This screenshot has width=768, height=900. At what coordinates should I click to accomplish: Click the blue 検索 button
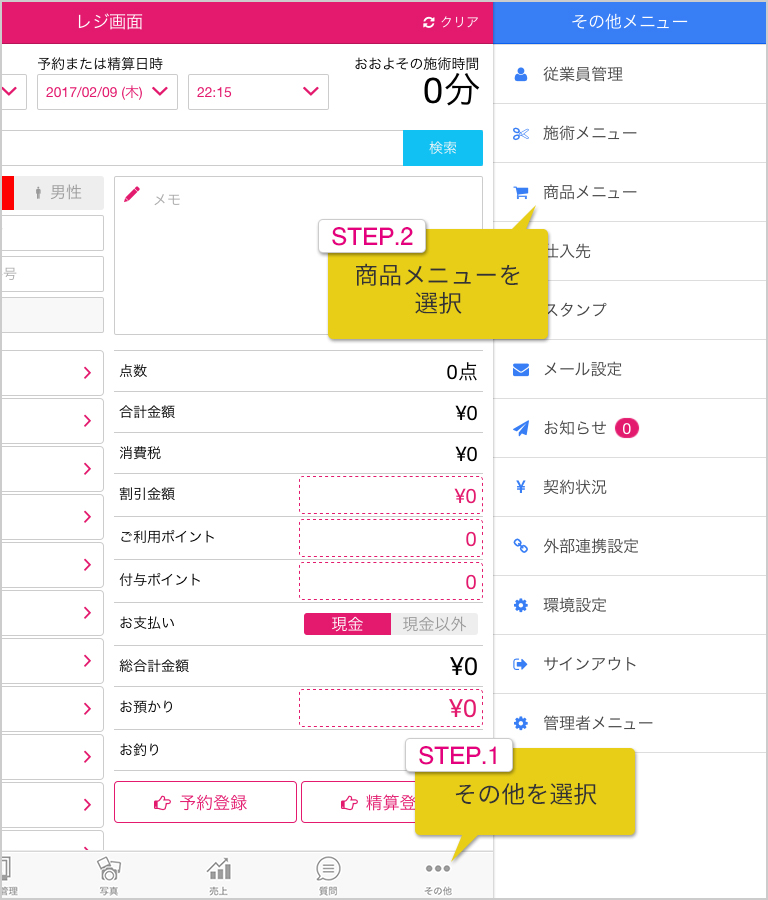tap(443, 148)
